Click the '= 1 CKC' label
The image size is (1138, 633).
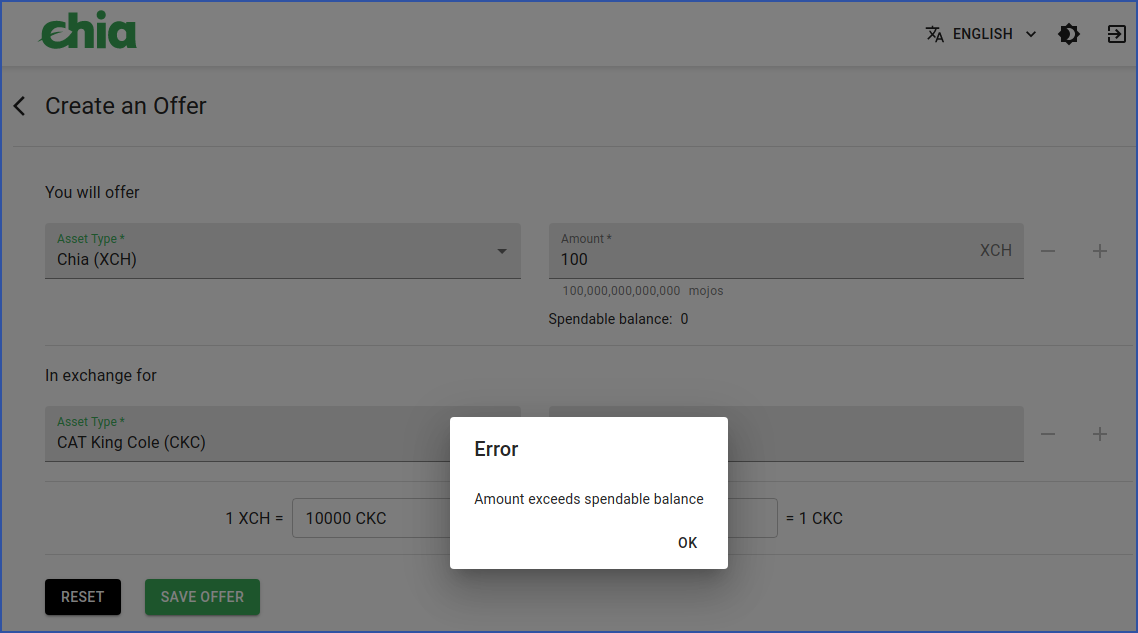click(x=814, y=518)
